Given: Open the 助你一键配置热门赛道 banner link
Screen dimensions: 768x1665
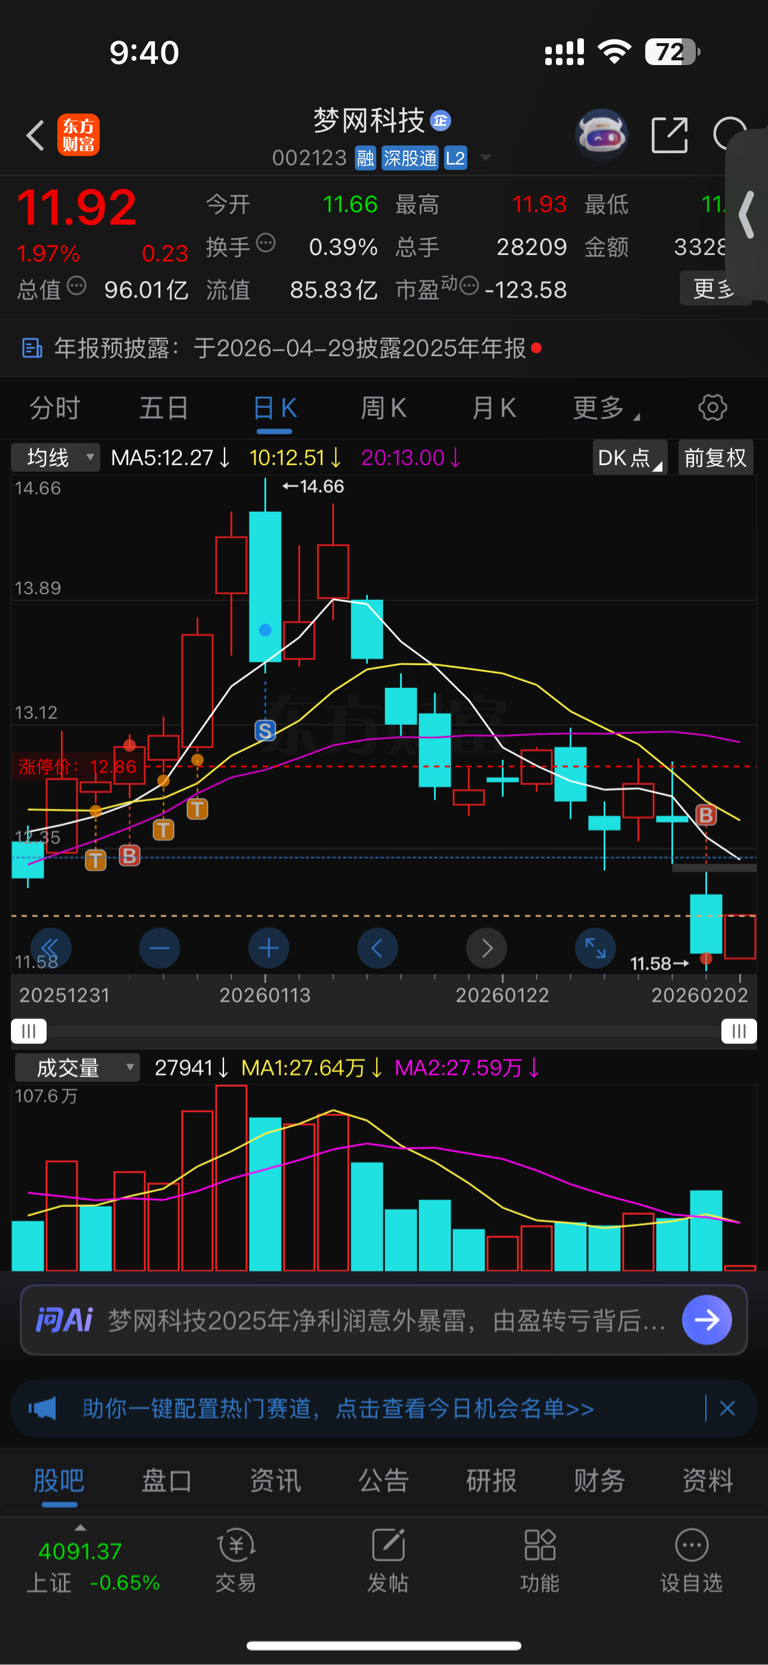Looking at the screenshot, I should [338, 1408].
